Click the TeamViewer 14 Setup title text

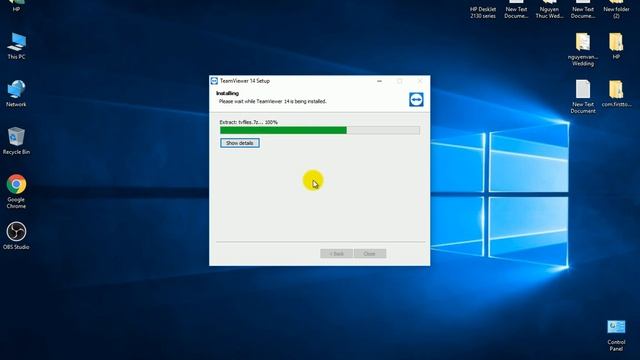pos(245,81)
